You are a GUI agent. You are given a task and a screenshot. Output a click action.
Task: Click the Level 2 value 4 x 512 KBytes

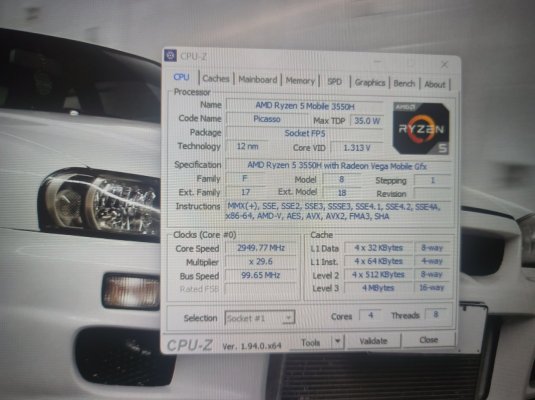(x=378, y=274)
